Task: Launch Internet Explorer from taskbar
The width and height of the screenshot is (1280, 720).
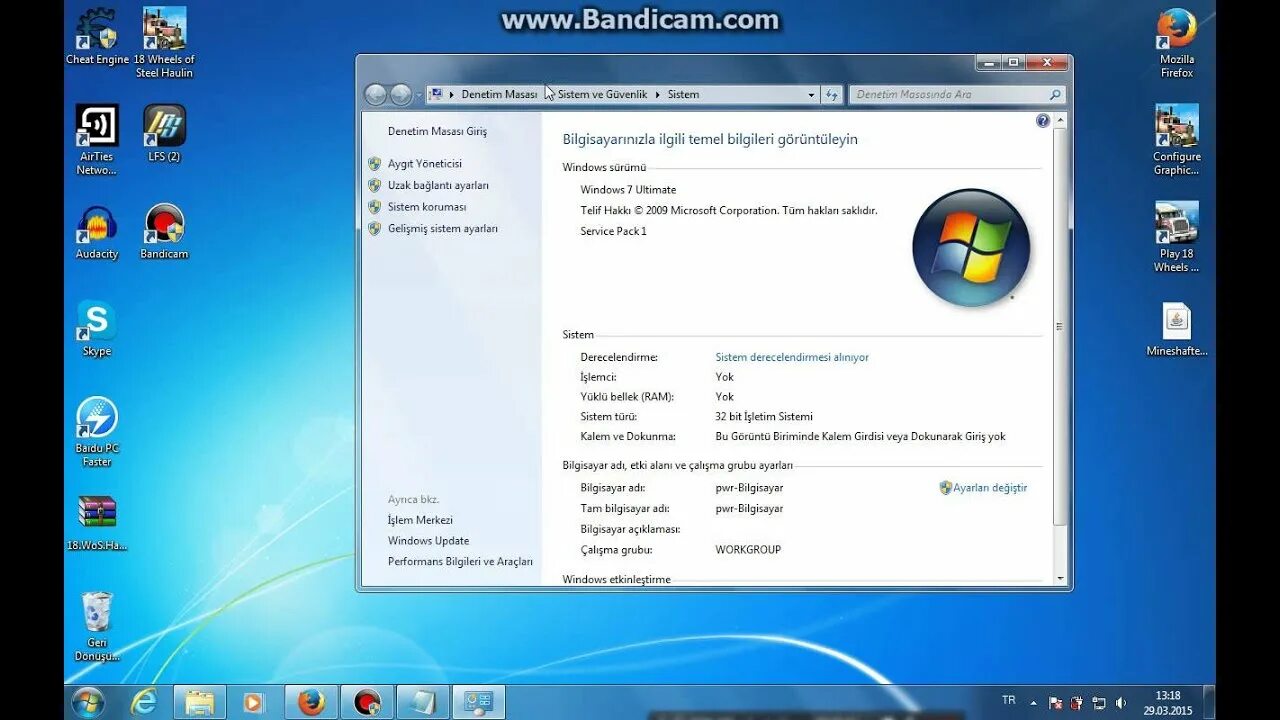Action: (144, 702)
